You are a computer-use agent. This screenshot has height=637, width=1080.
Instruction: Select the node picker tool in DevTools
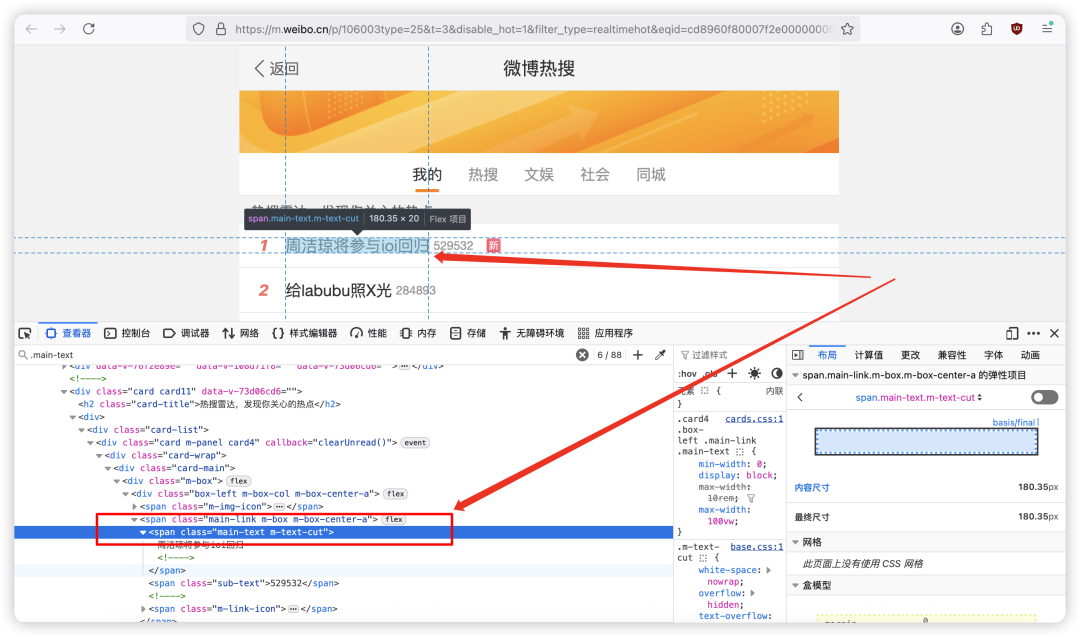click(24, 332)
